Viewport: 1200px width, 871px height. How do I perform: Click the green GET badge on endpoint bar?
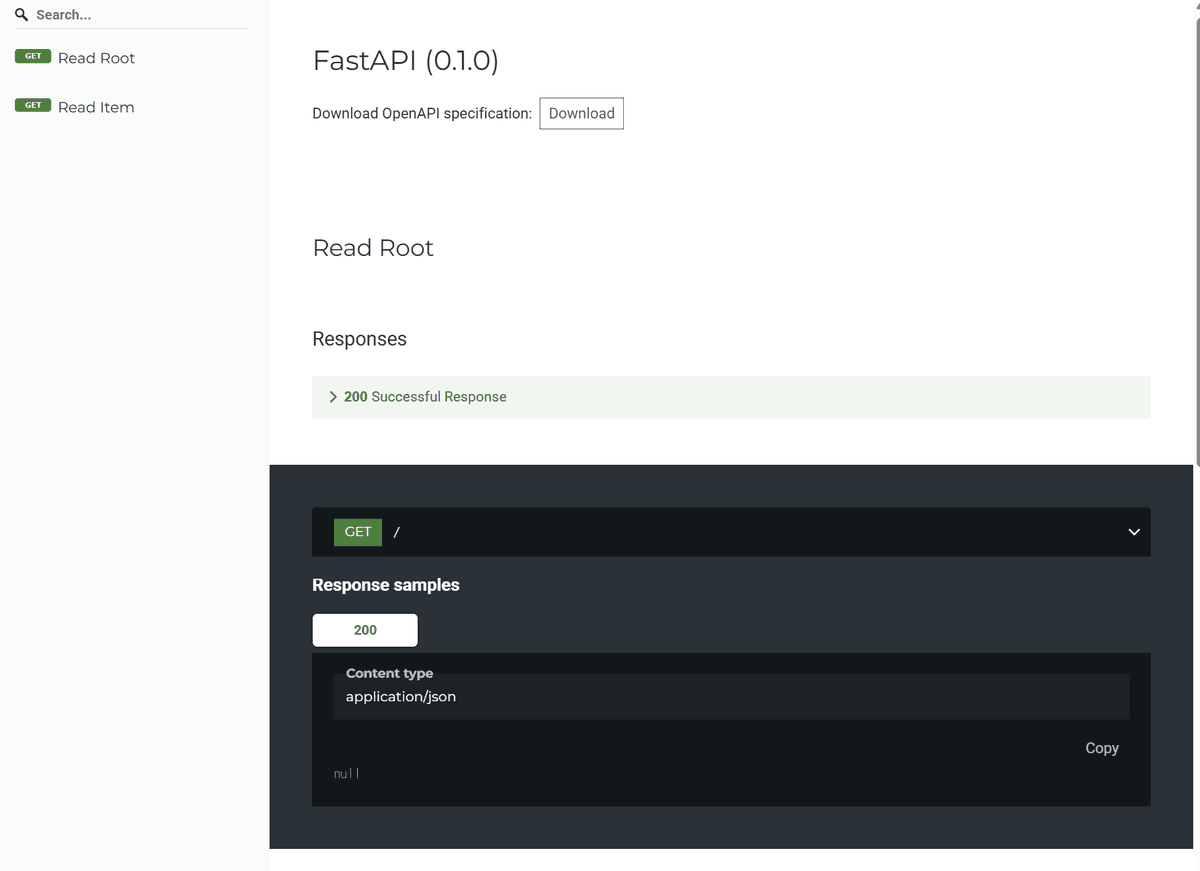[x=358, y=532]
